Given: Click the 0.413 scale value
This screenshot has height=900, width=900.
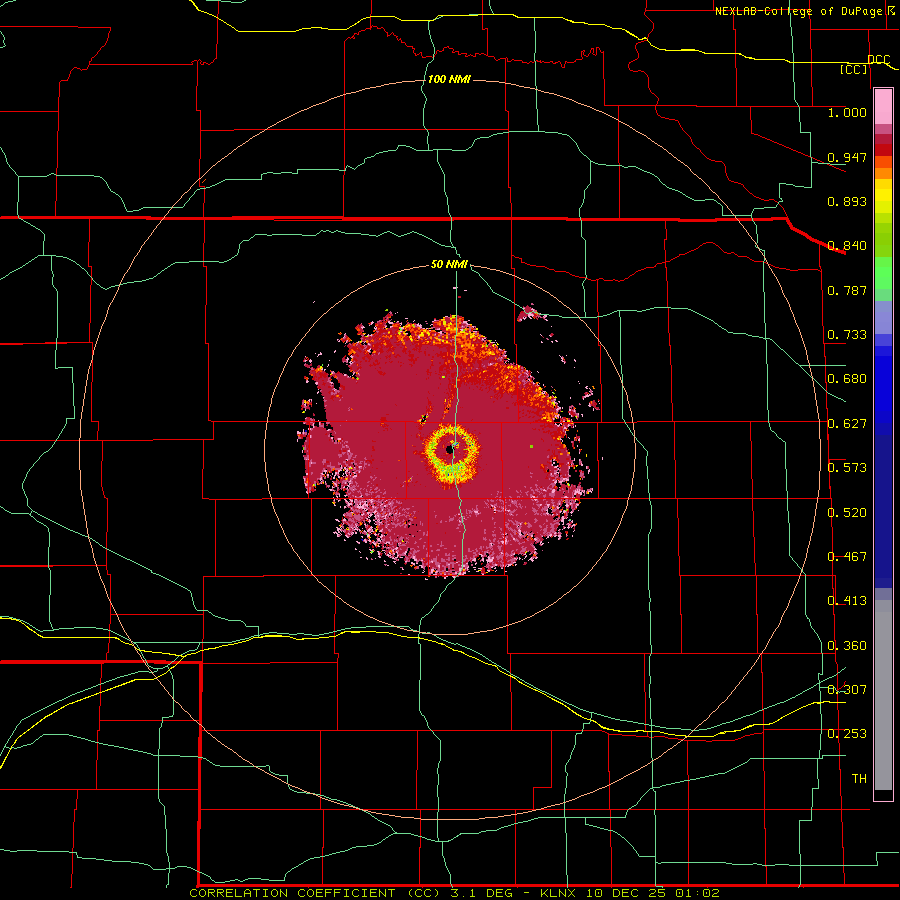Looking at the screenshot, I should click(847, 601).
